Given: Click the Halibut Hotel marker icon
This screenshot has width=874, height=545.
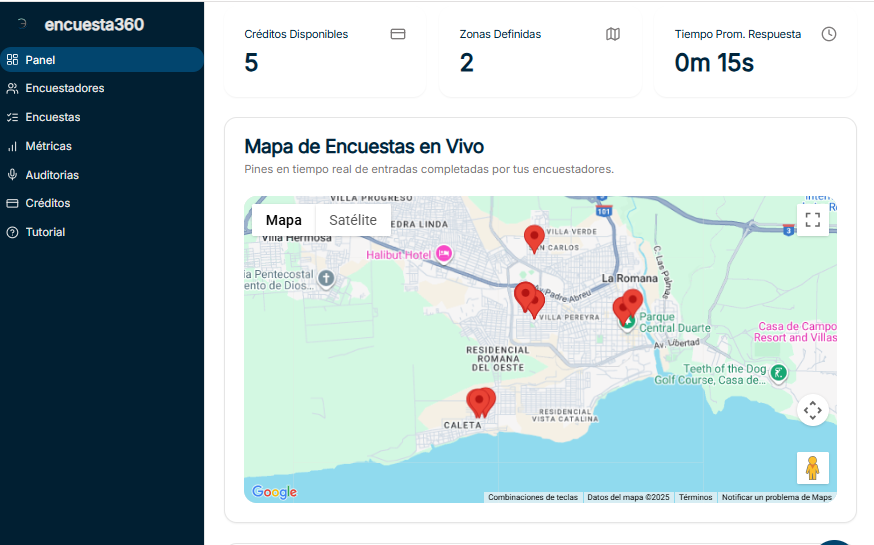Looking at the screenshot, I should 444,254.
